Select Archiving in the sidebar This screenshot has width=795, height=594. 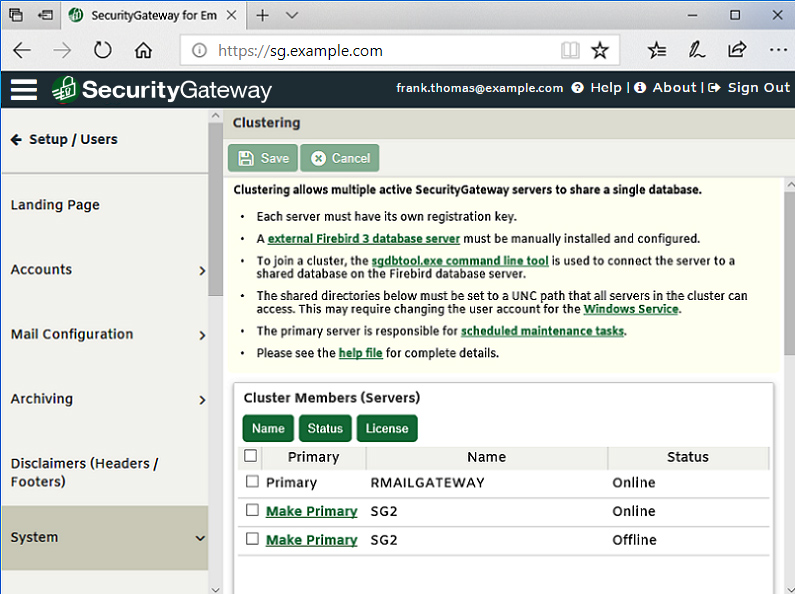point(42,399)
